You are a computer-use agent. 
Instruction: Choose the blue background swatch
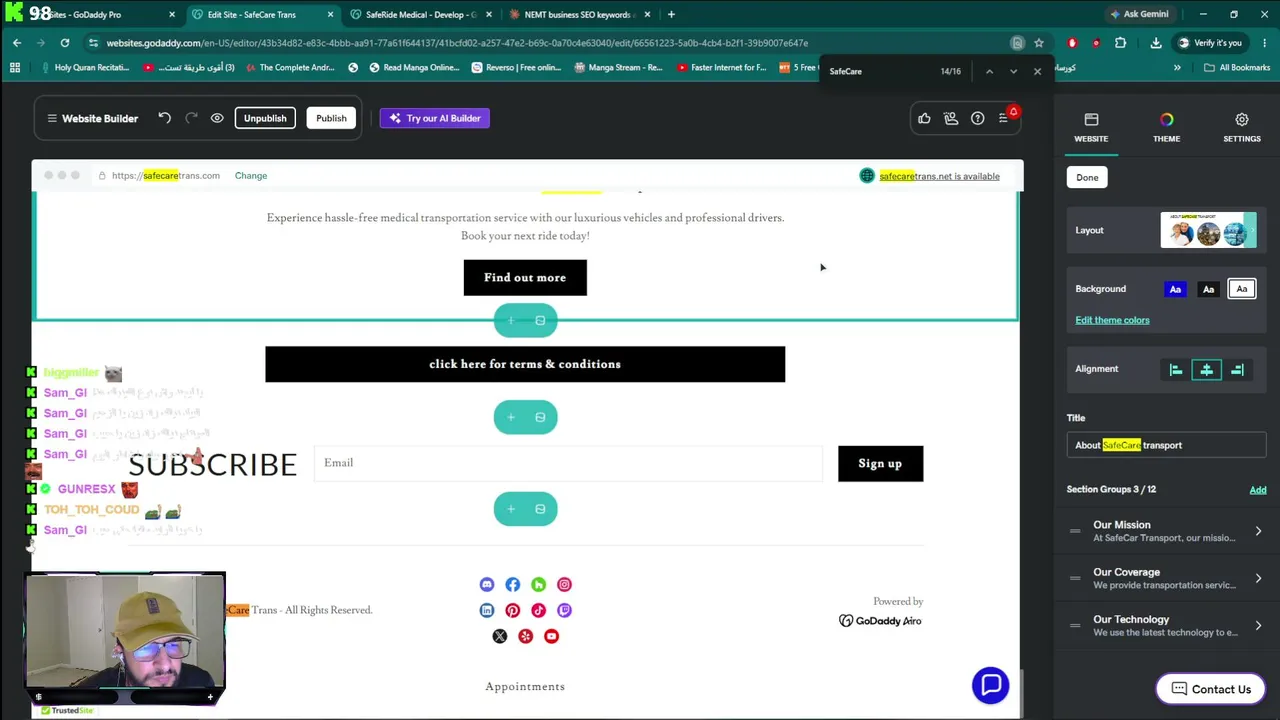click(1175, 289)
